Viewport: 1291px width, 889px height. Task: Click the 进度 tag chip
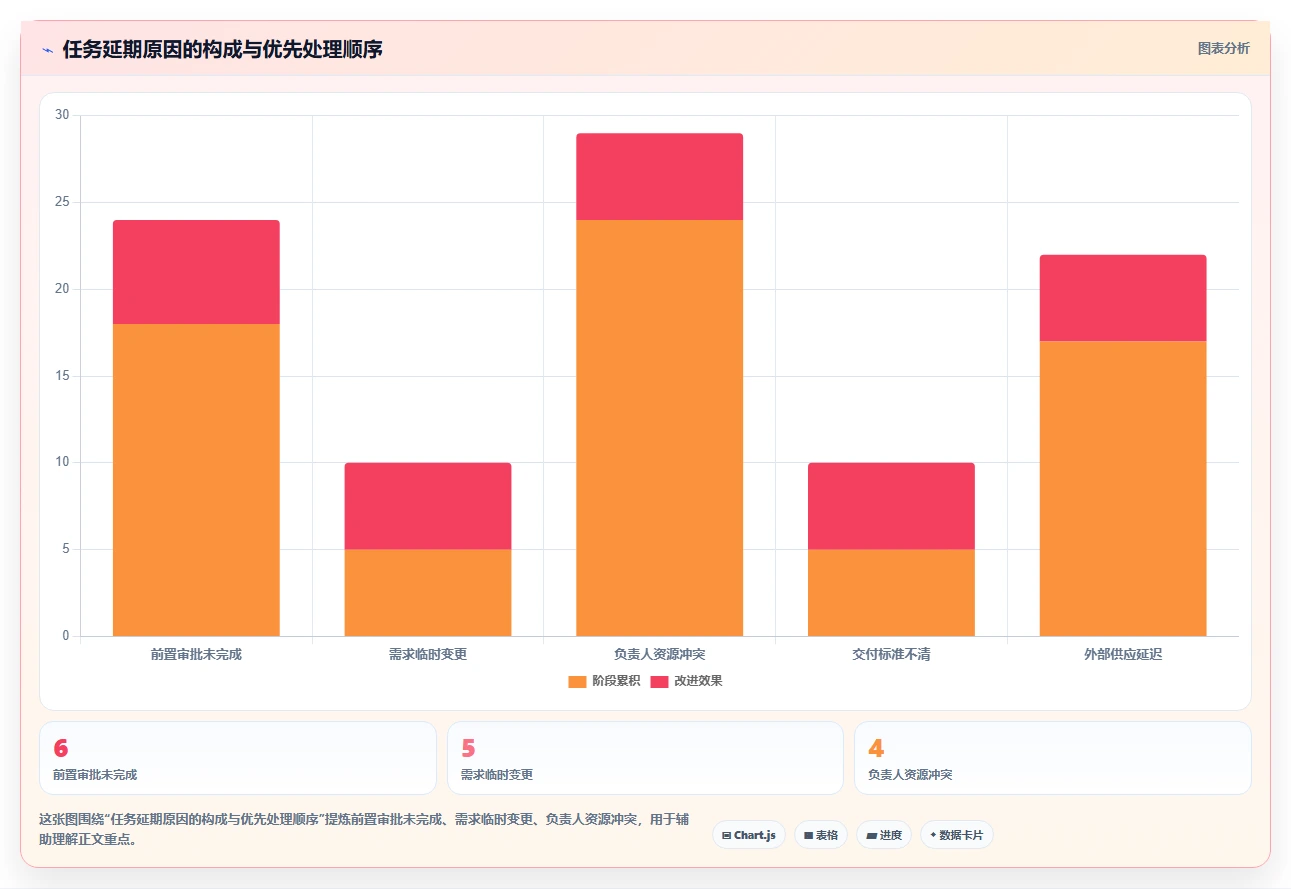(884, 835)
